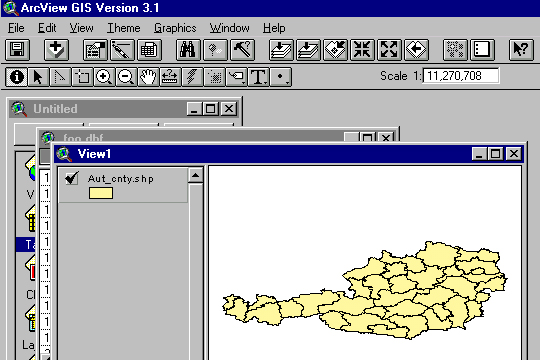Open the Window menu
Image resolution: width=540 pixels, height=360 pixels.
[x=230, y=28]
